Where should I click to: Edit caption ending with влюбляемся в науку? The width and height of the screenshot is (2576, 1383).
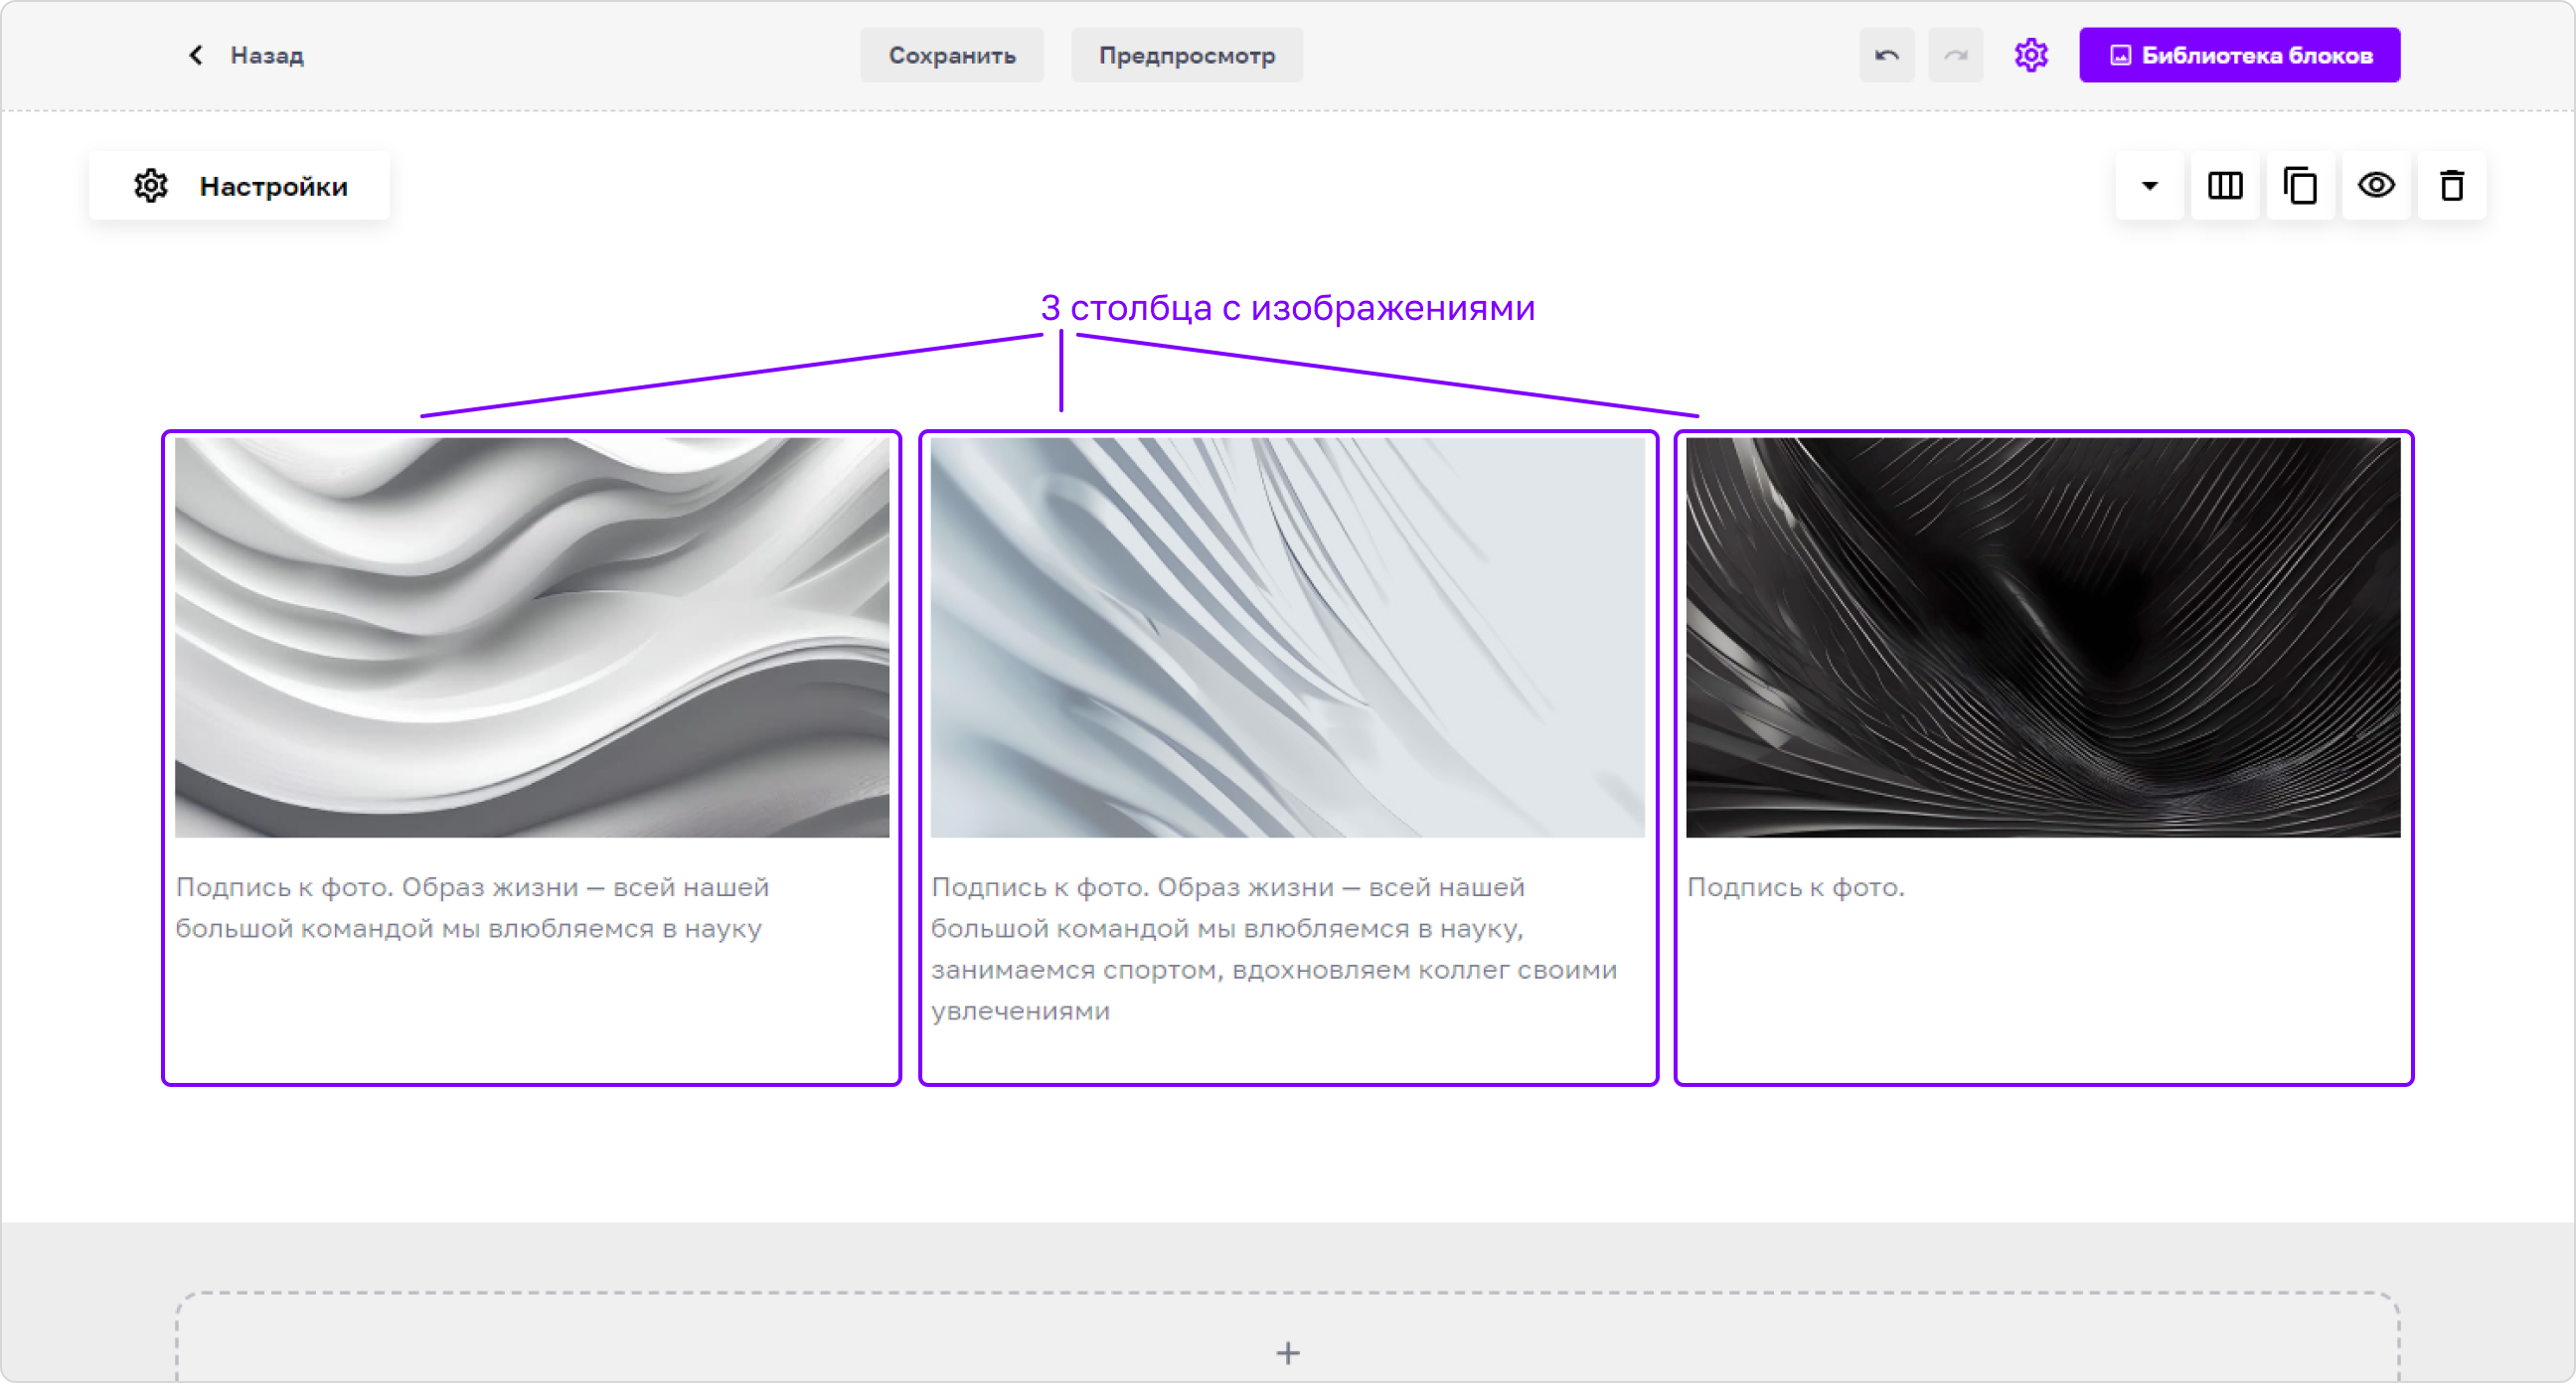click(x=472, y=908)
